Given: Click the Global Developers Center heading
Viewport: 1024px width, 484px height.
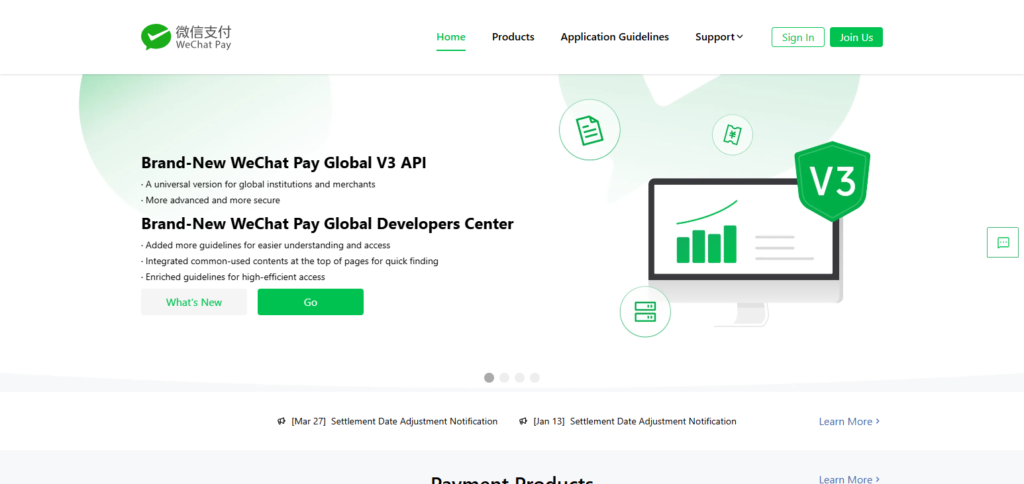Looking at the screenshot, I should click(327, 223).
